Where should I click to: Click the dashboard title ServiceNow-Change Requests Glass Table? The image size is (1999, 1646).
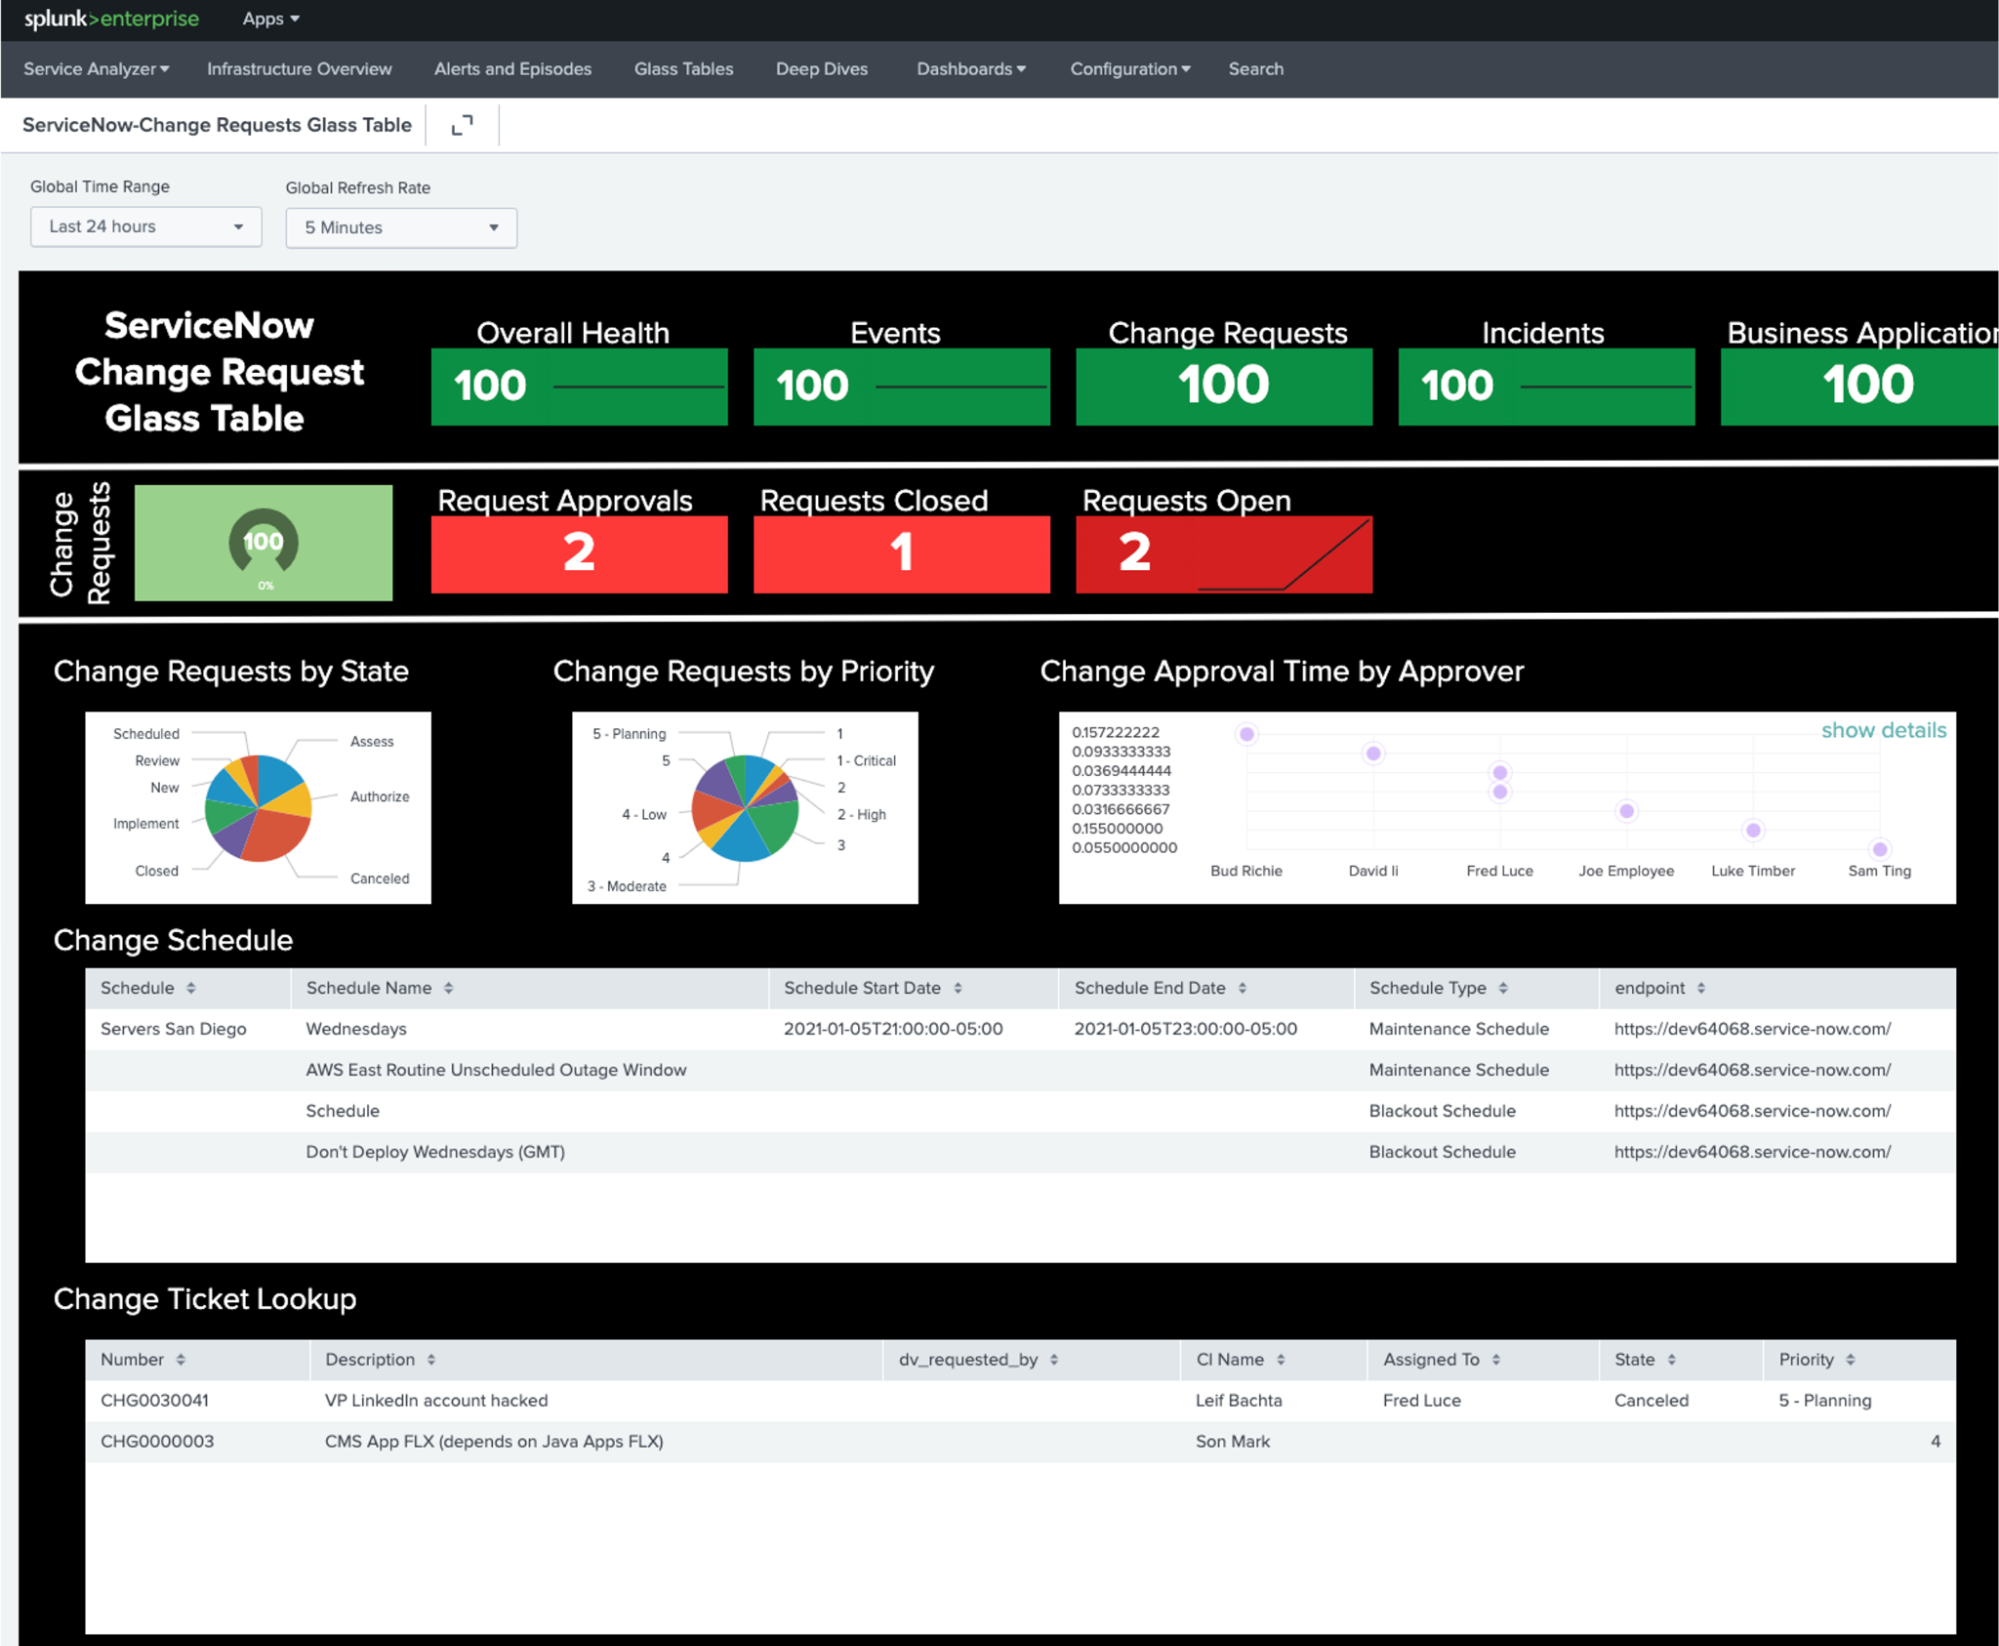pos(217,125)
